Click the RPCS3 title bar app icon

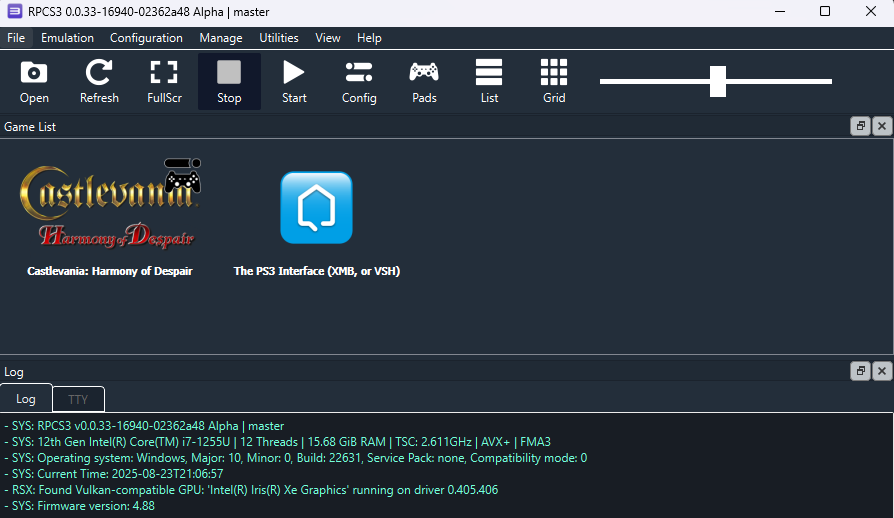[x=14, y=11]
